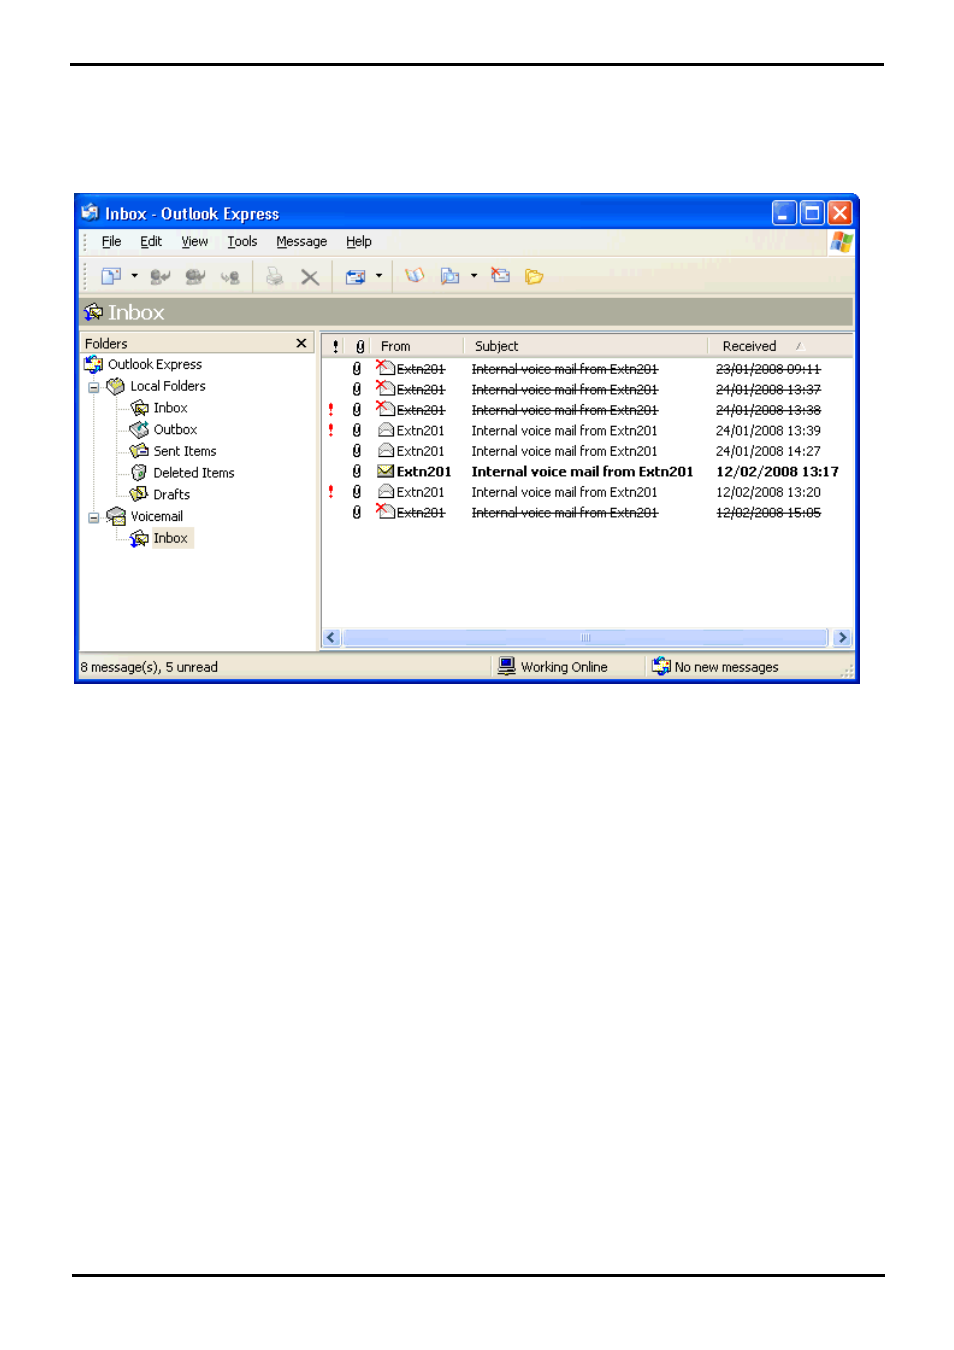
Task: Click the Find toolbar icon
Action: 450,276
